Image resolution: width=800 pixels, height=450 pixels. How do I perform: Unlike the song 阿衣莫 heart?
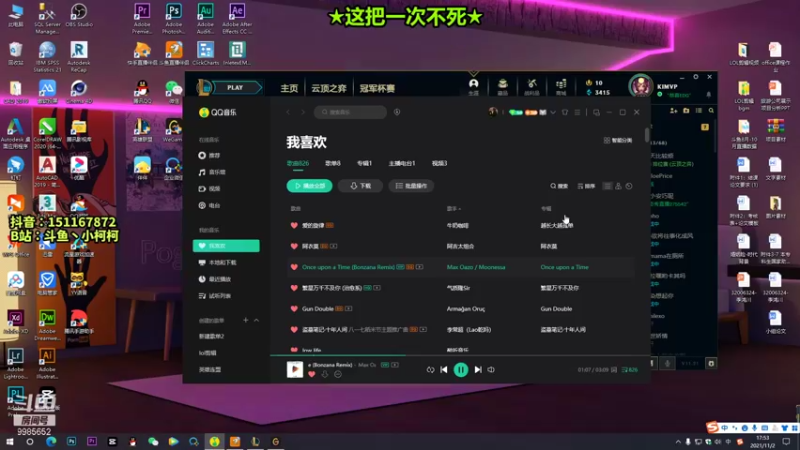pyautogui.click(x=294, y=246)
